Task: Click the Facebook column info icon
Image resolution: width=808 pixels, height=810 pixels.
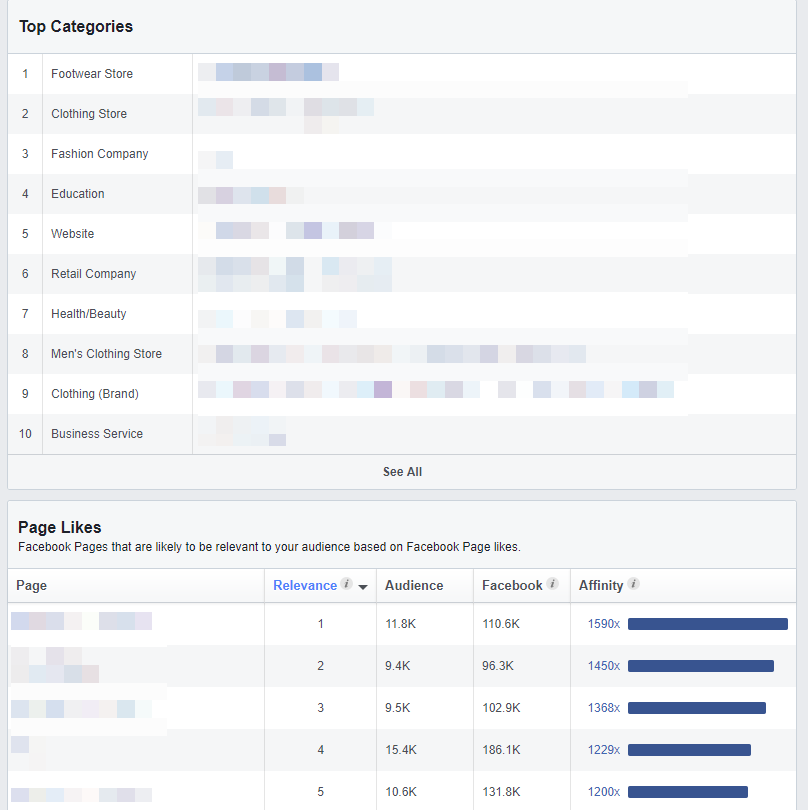Action: [x=553, y=584]
